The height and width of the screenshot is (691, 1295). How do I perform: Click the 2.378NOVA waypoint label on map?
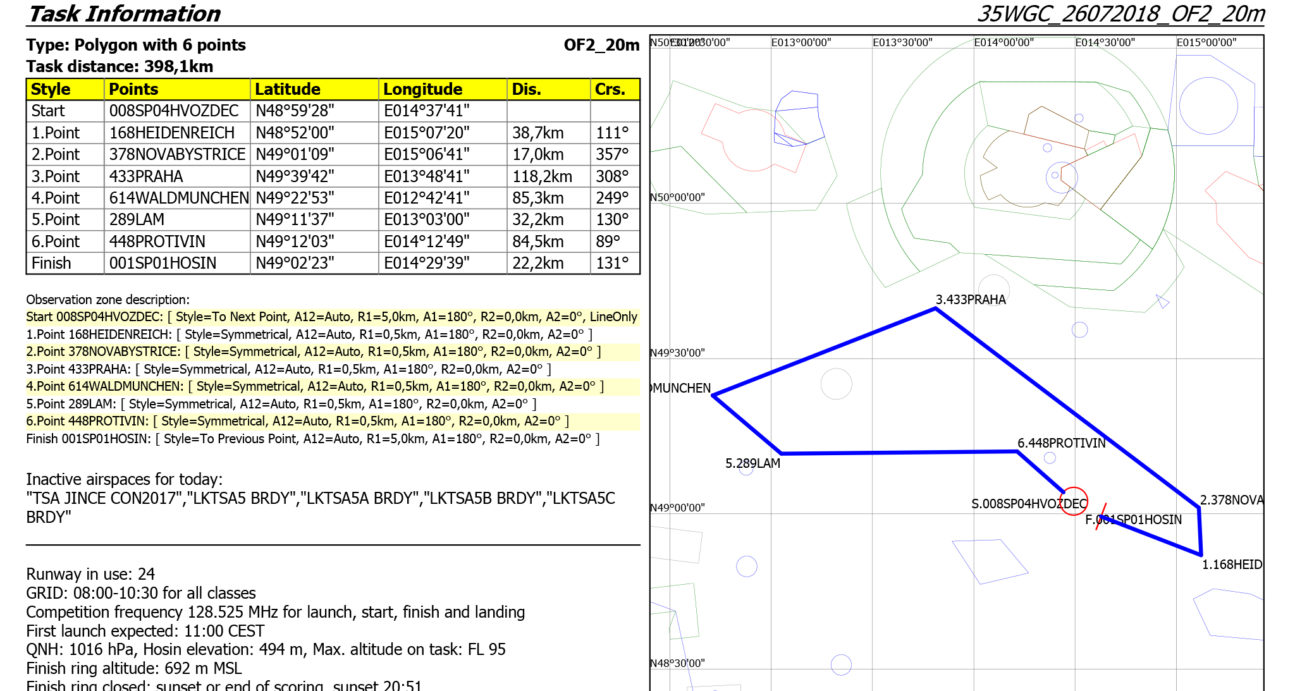point(1231,499)
